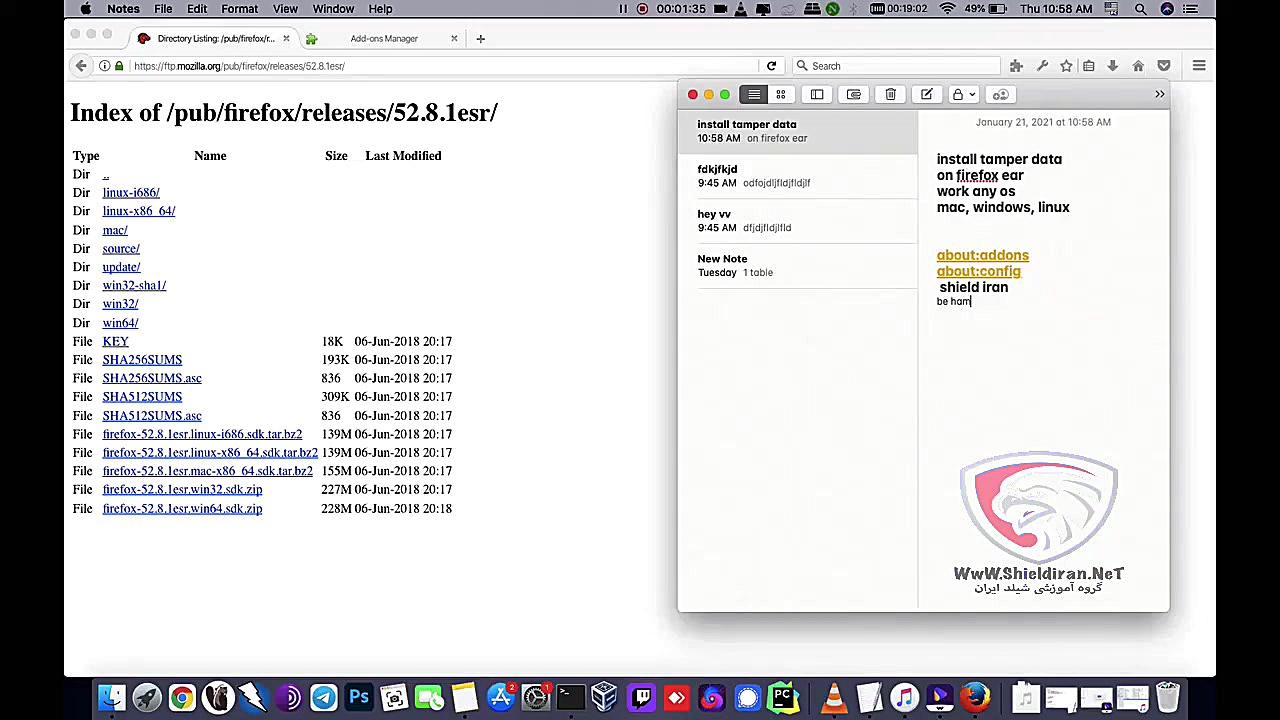The width and height of the screenshot is (1280, 720).
Task: Open the Edit menu
Action: (197, 9)
